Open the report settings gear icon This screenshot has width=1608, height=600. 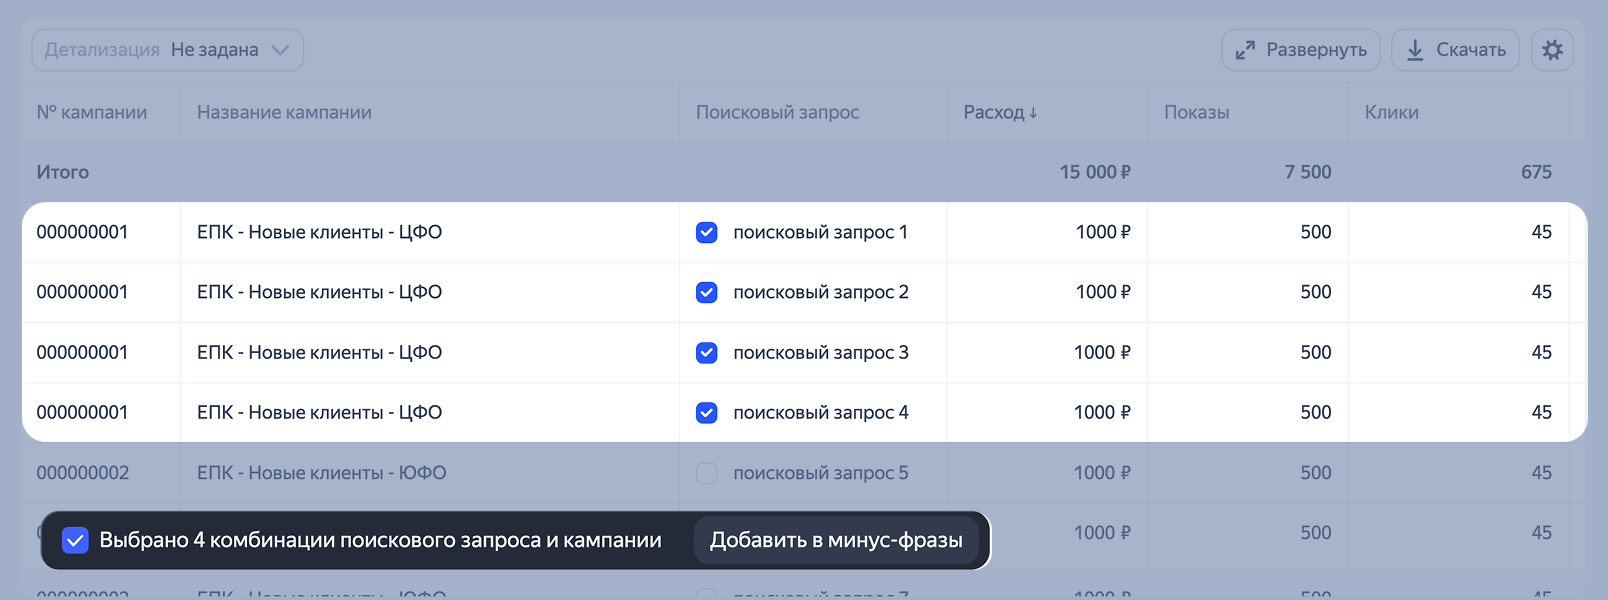tap(1553, 49)
